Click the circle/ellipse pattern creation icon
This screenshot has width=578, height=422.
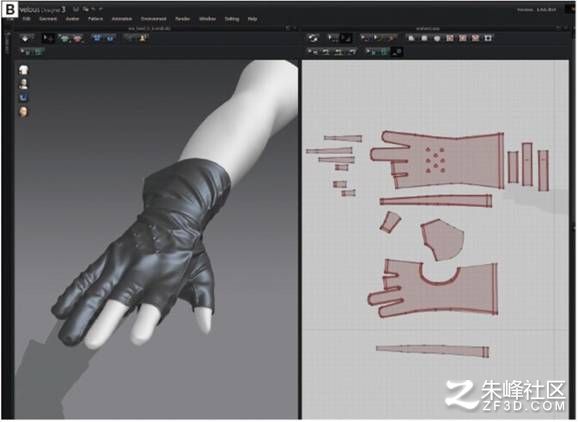tap(437, 38)
